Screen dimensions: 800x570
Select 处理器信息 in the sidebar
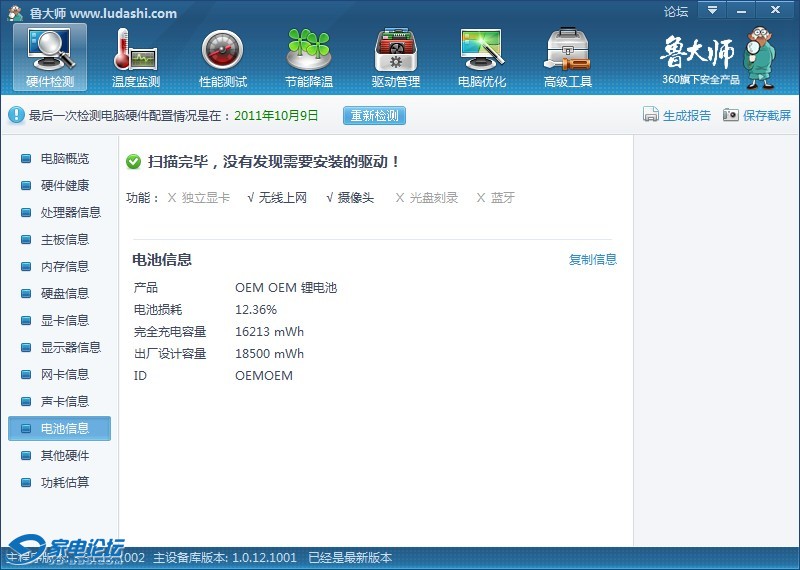70,213
